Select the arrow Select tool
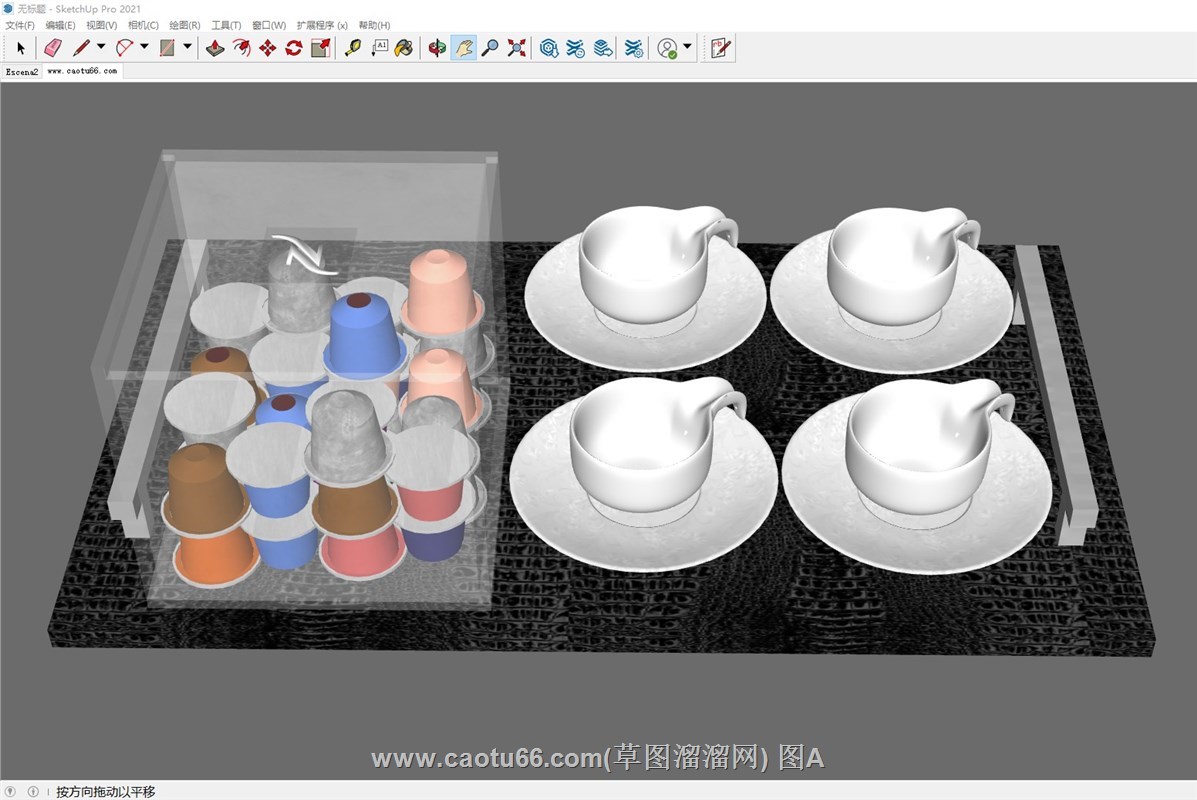Viewport: 1197px width, 800px height. 21,48
